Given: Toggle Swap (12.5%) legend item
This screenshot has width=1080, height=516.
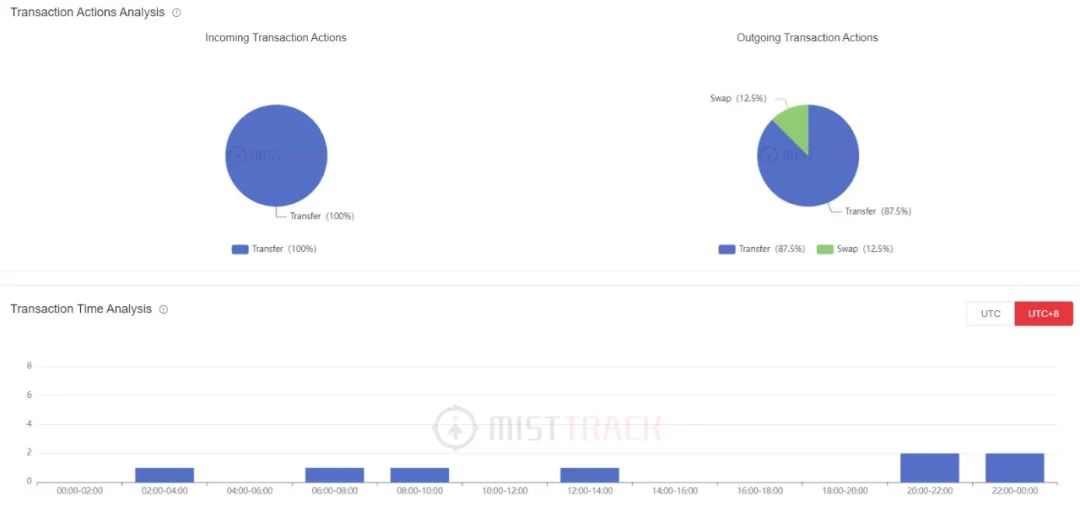Looking at the screenshot, I should [x=855, y=249].
